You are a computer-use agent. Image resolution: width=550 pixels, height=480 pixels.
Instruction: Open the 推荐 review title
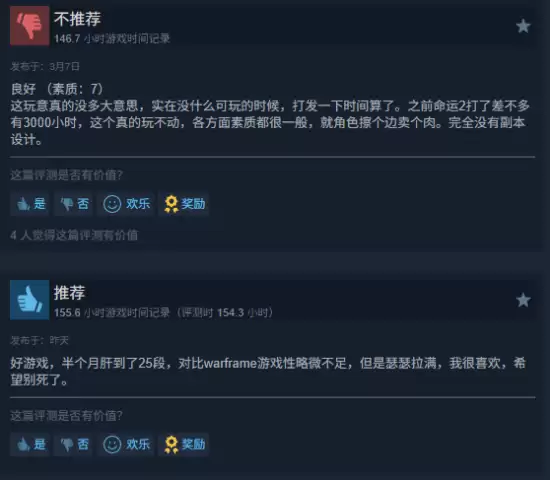click(69, 292)
